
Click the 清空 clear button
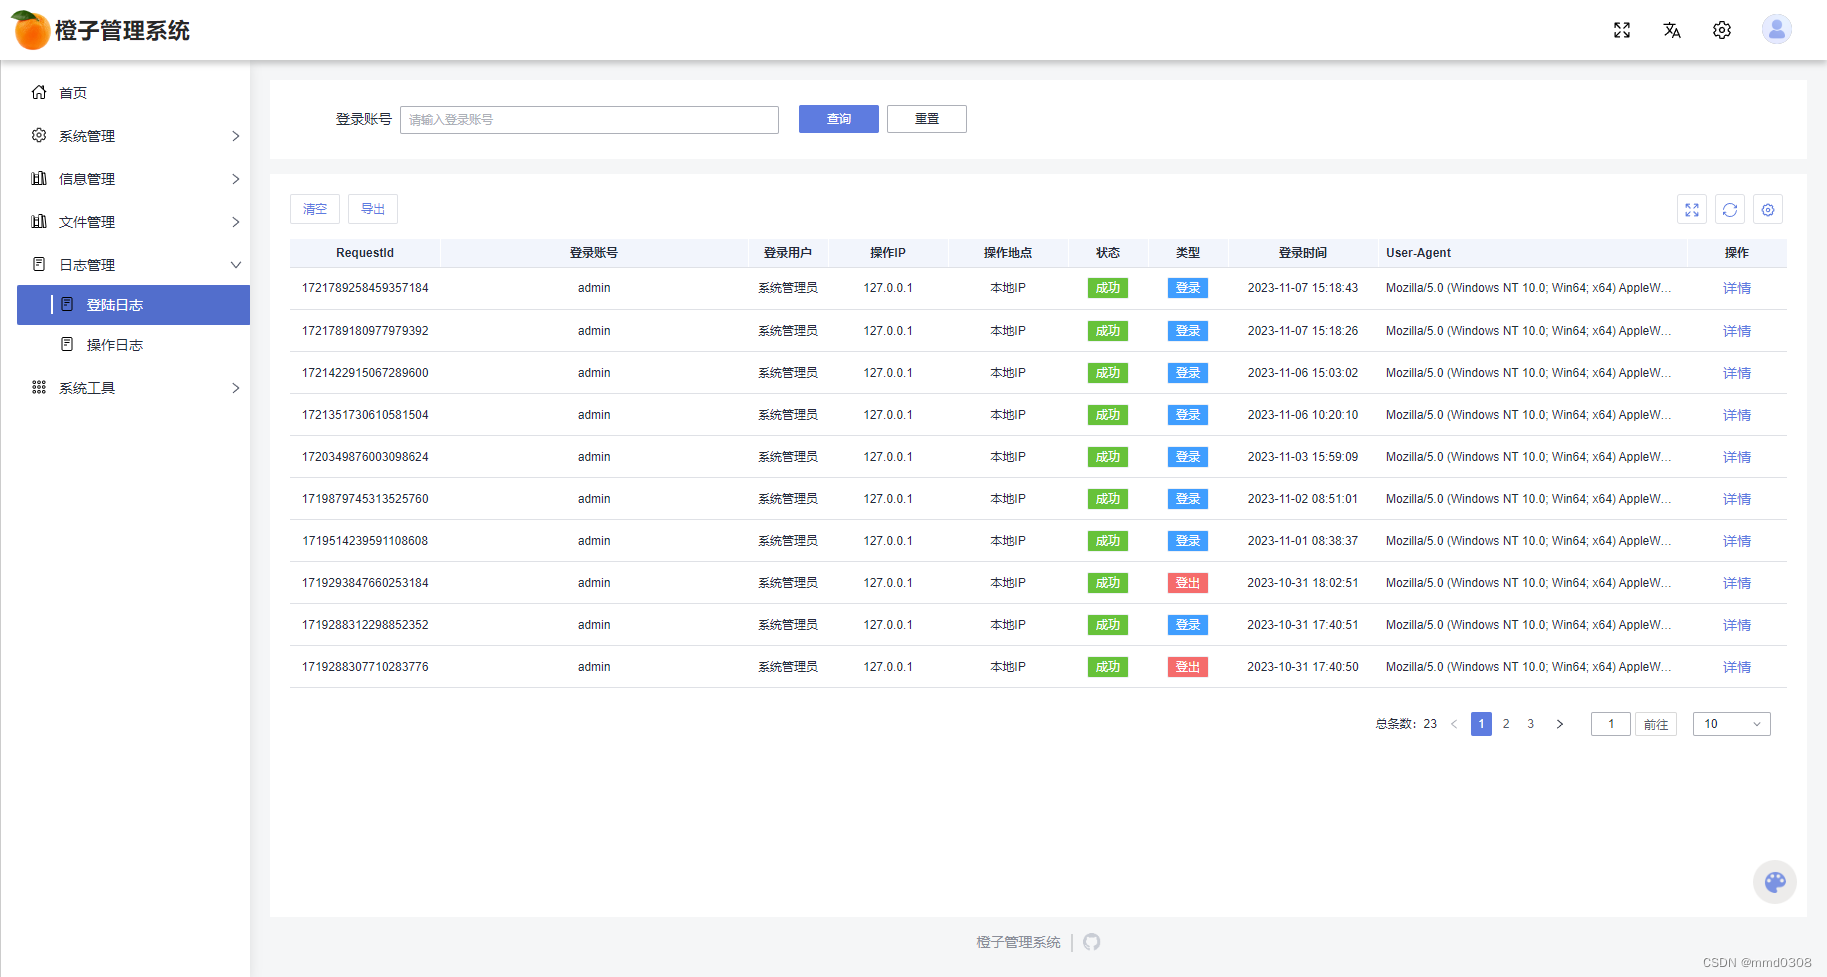click(x=315, y=209)
